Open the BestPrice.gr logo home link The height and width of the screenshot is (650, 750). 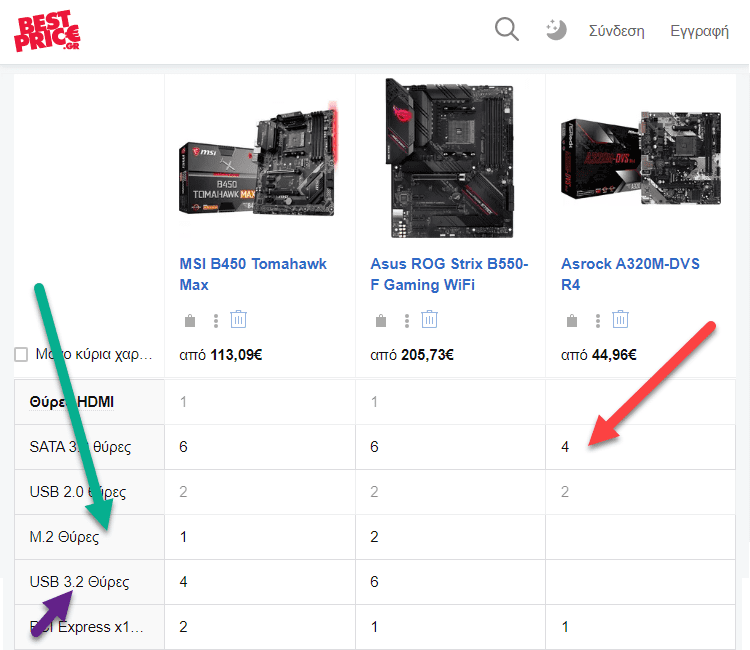point(47,31)
